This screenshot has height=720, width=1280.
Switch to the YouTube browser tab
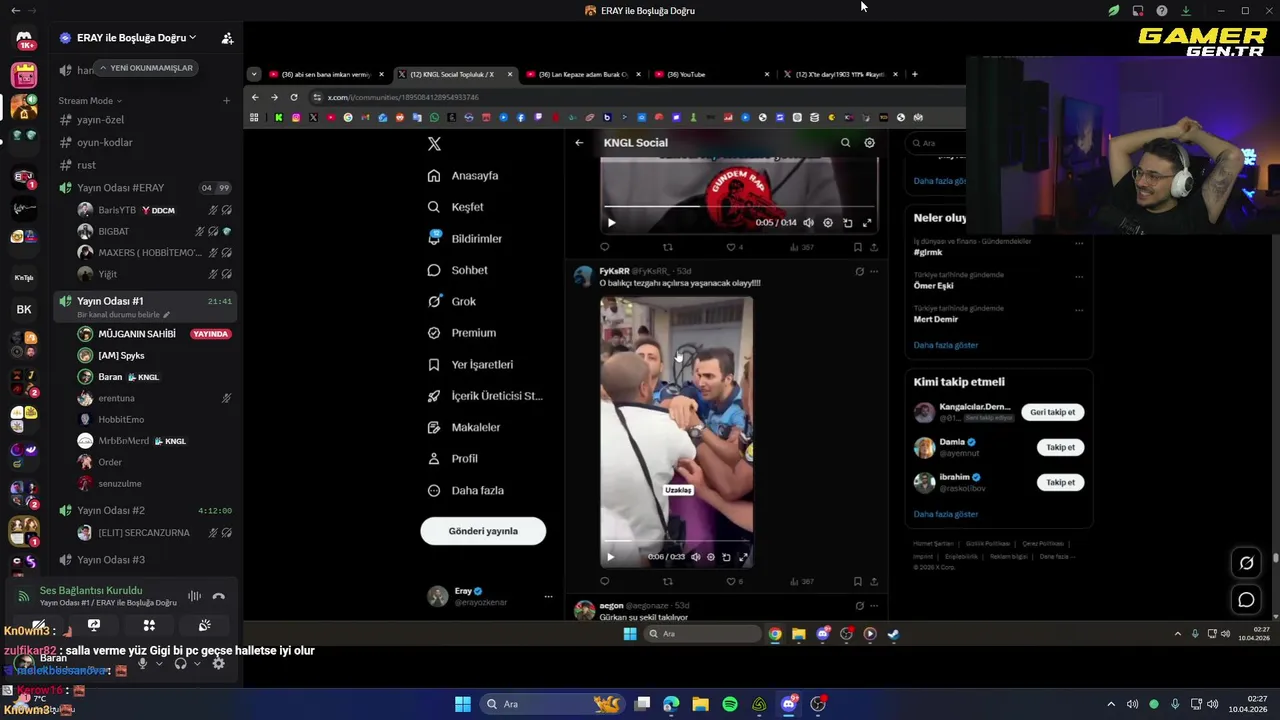712,74
